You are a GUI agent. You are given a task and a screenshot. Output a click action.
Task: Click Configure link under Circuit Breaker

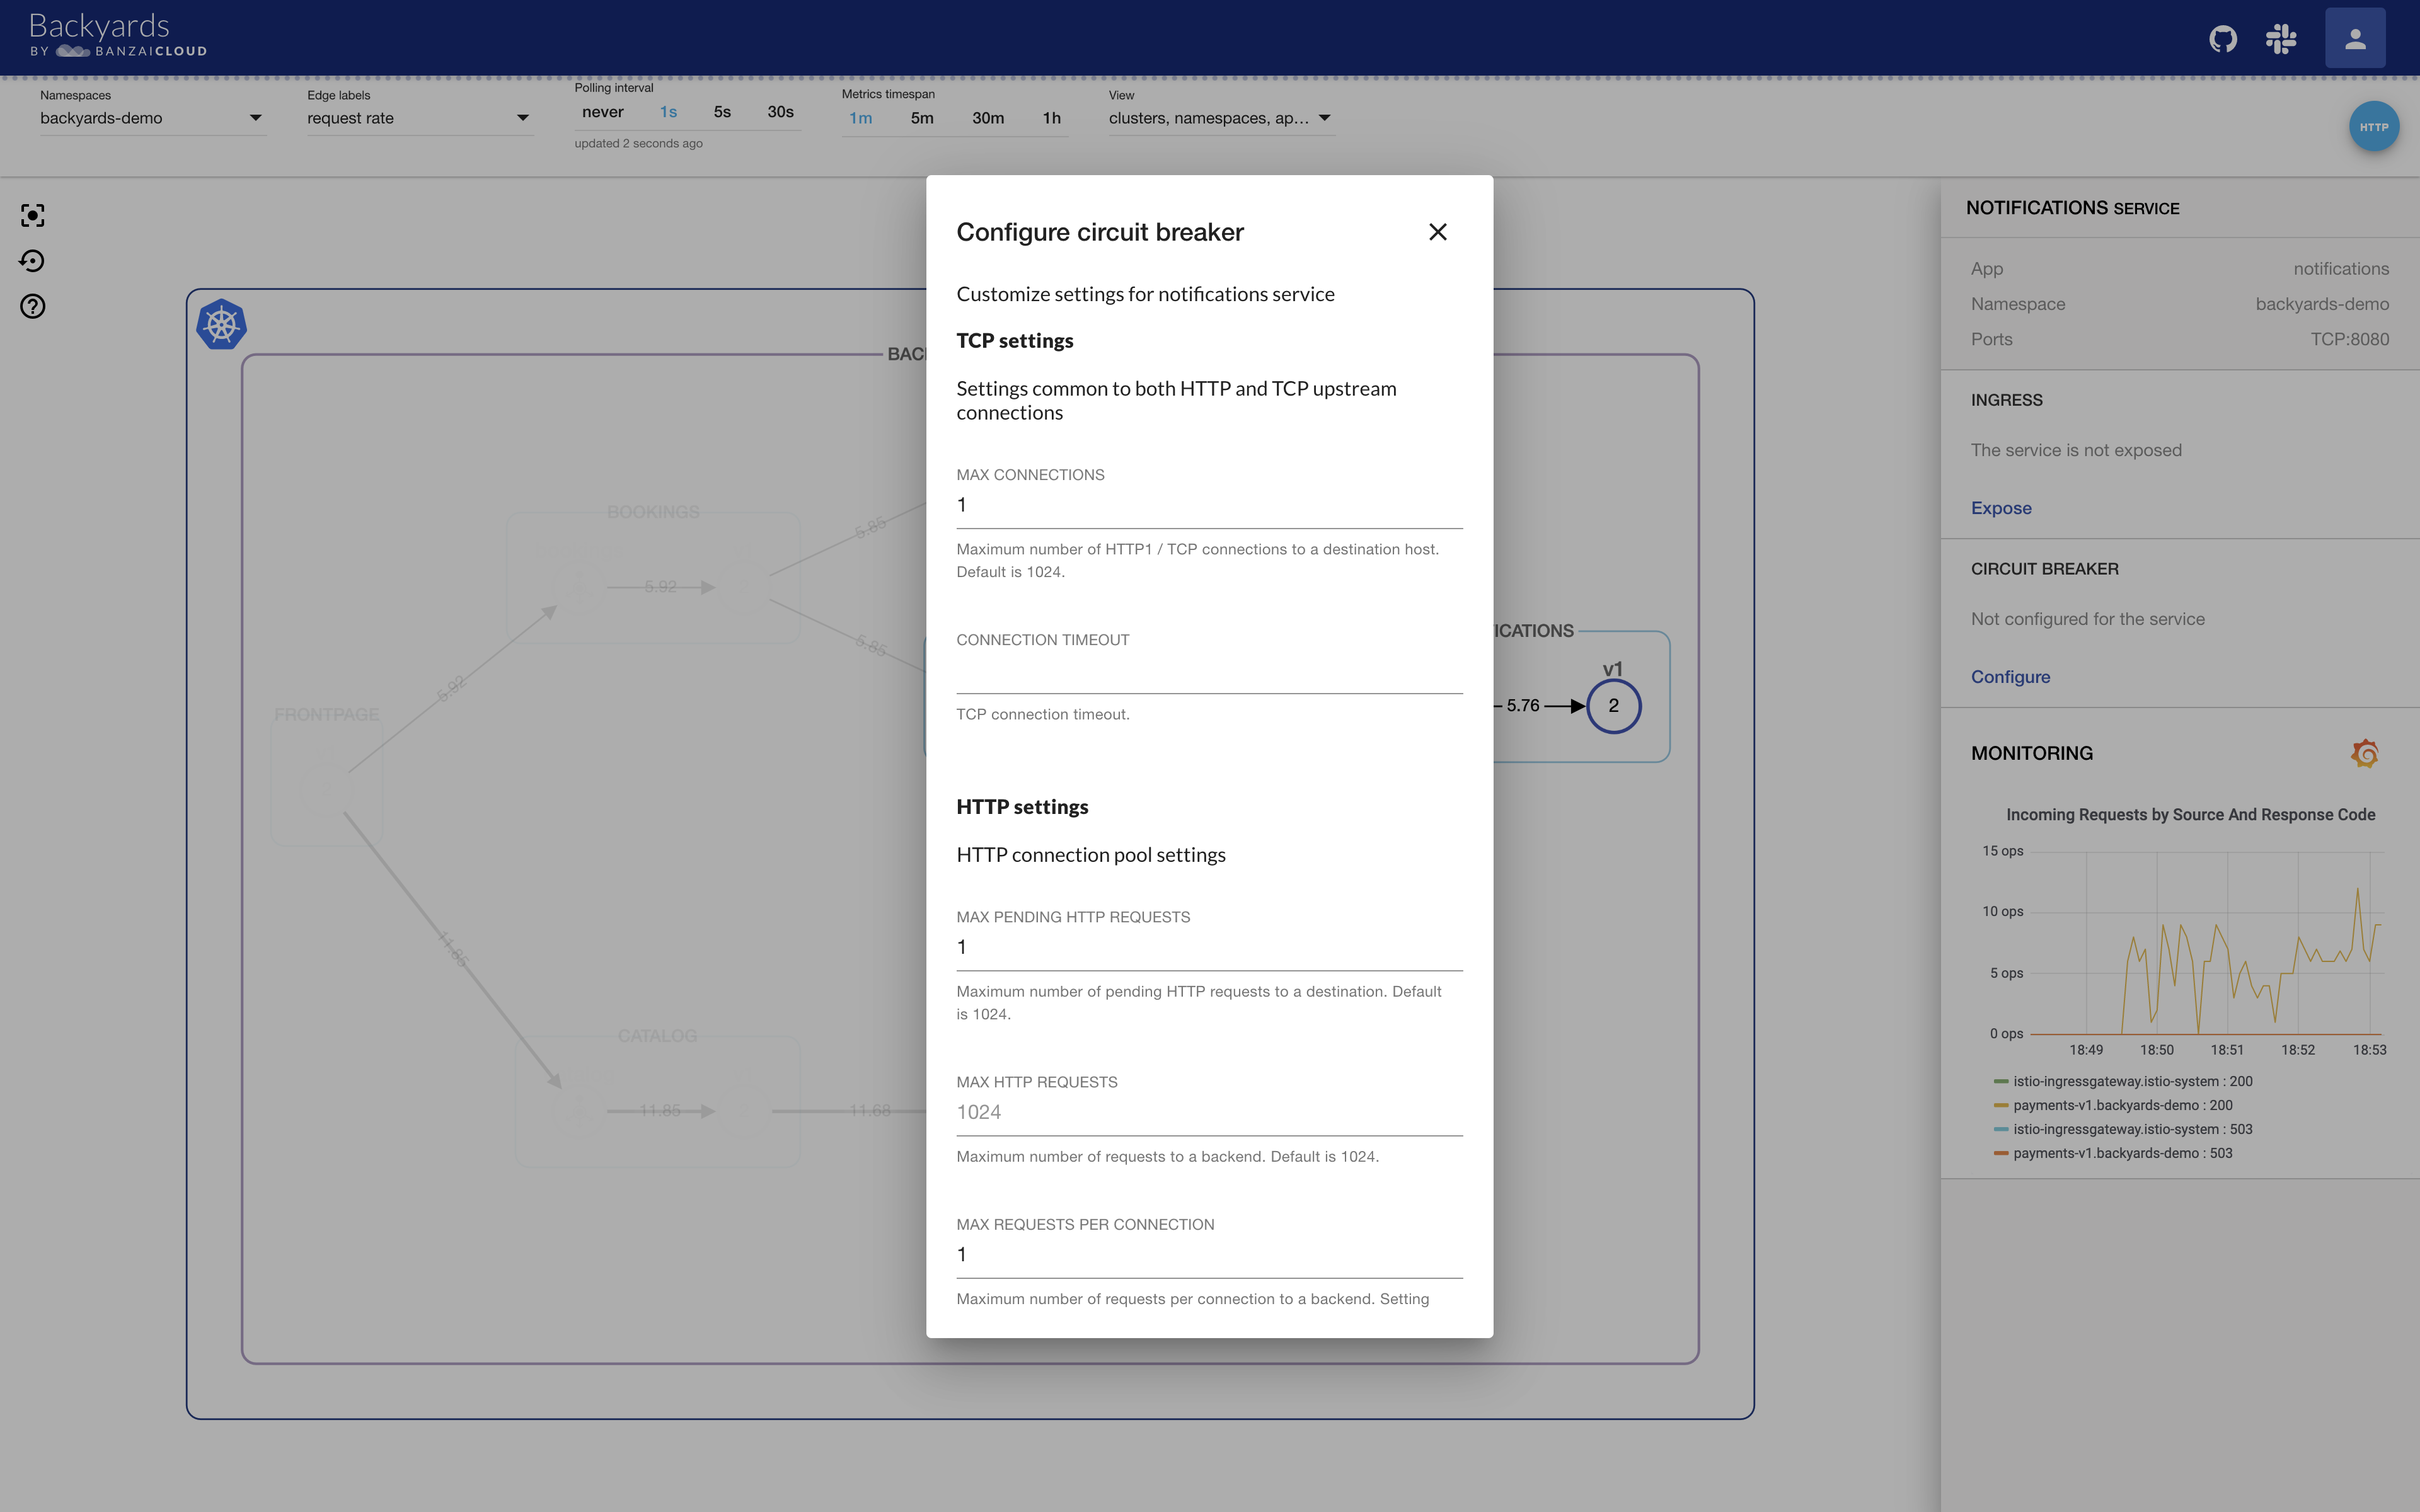[2010, 677]
